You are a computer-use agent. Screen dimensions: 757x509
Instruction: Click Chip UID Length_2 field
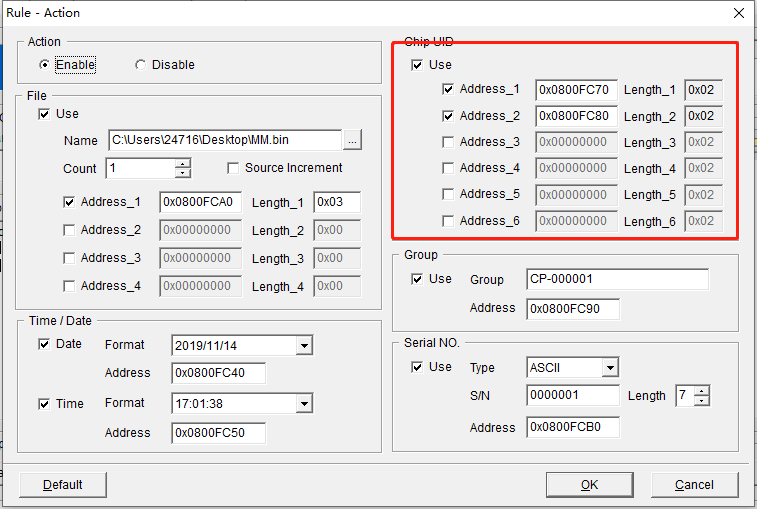pos(703,116)
